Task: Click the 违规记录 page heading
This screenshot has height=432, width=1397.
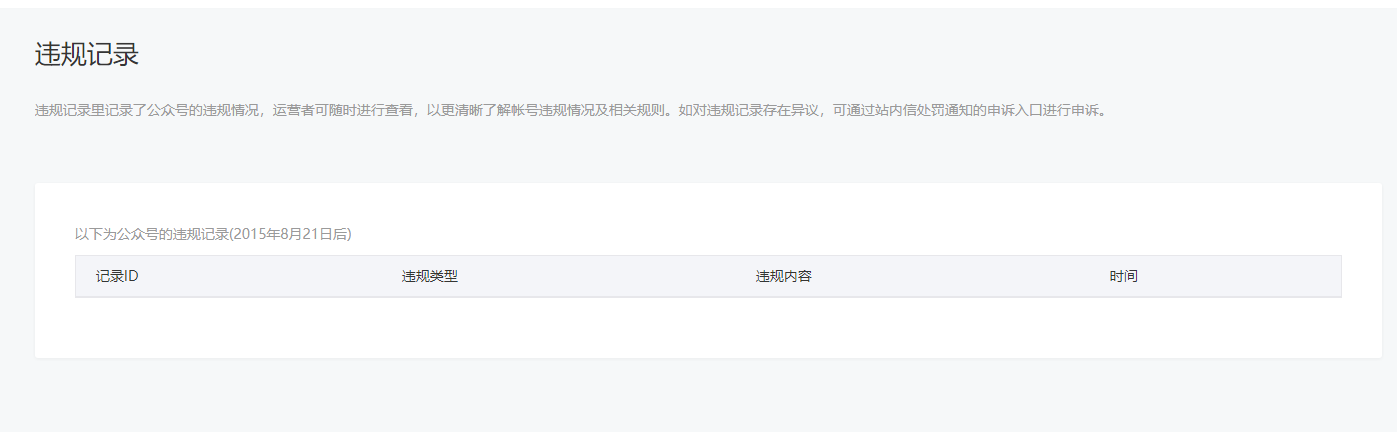Action: [87, 55]
